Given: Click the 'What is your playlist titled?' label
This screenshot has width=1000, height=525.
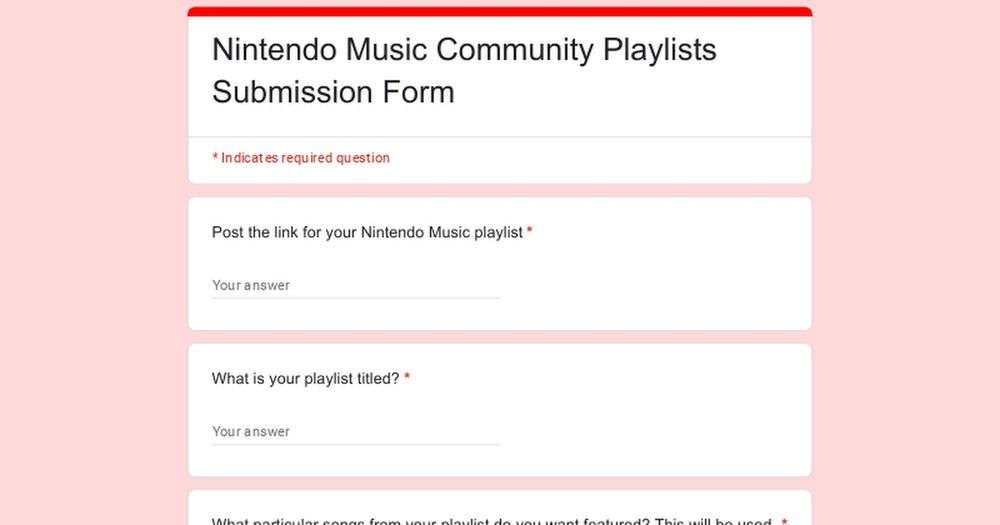Looking at the screenshot, I should (x=305, y=379).
